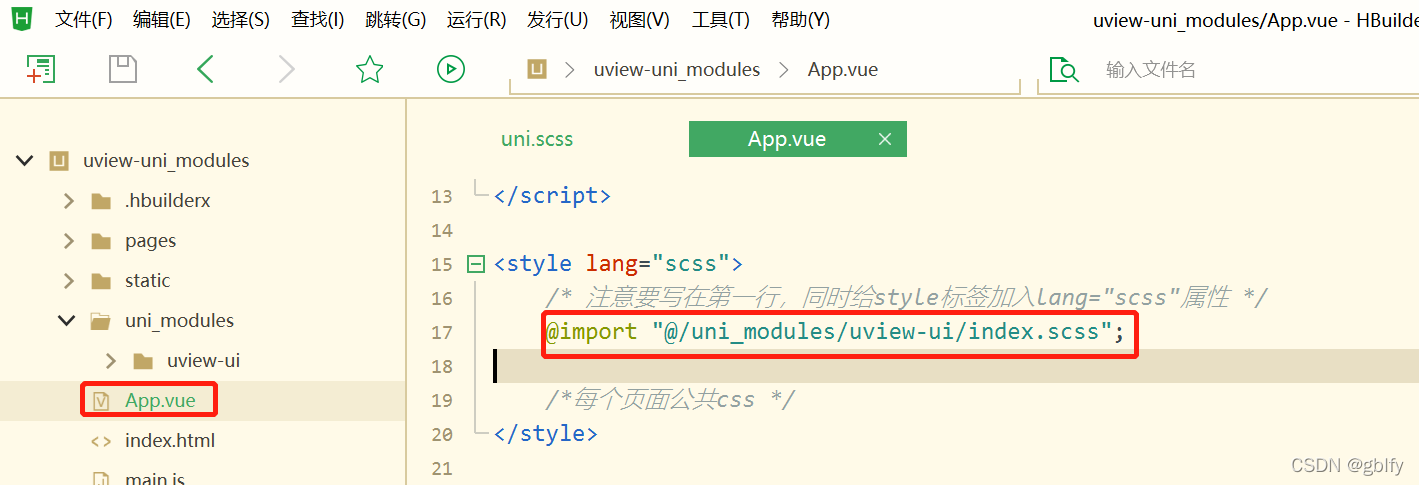Open the 跳转(G) menu

tap(396, 20)
